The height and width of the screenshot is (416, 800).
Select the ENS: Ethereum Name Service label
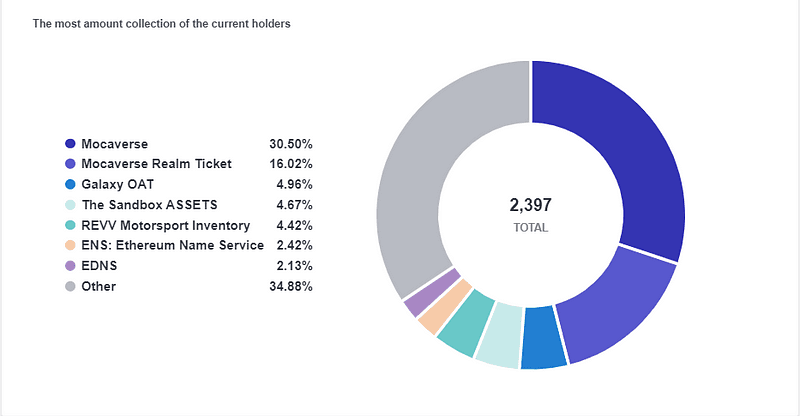[x=172, y=246]
